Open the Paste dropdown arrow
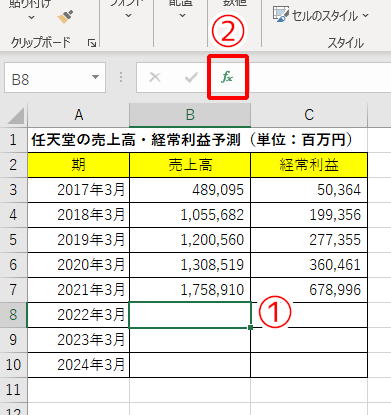The width and height of the screenshot is (391, 415). coord(31,17)
